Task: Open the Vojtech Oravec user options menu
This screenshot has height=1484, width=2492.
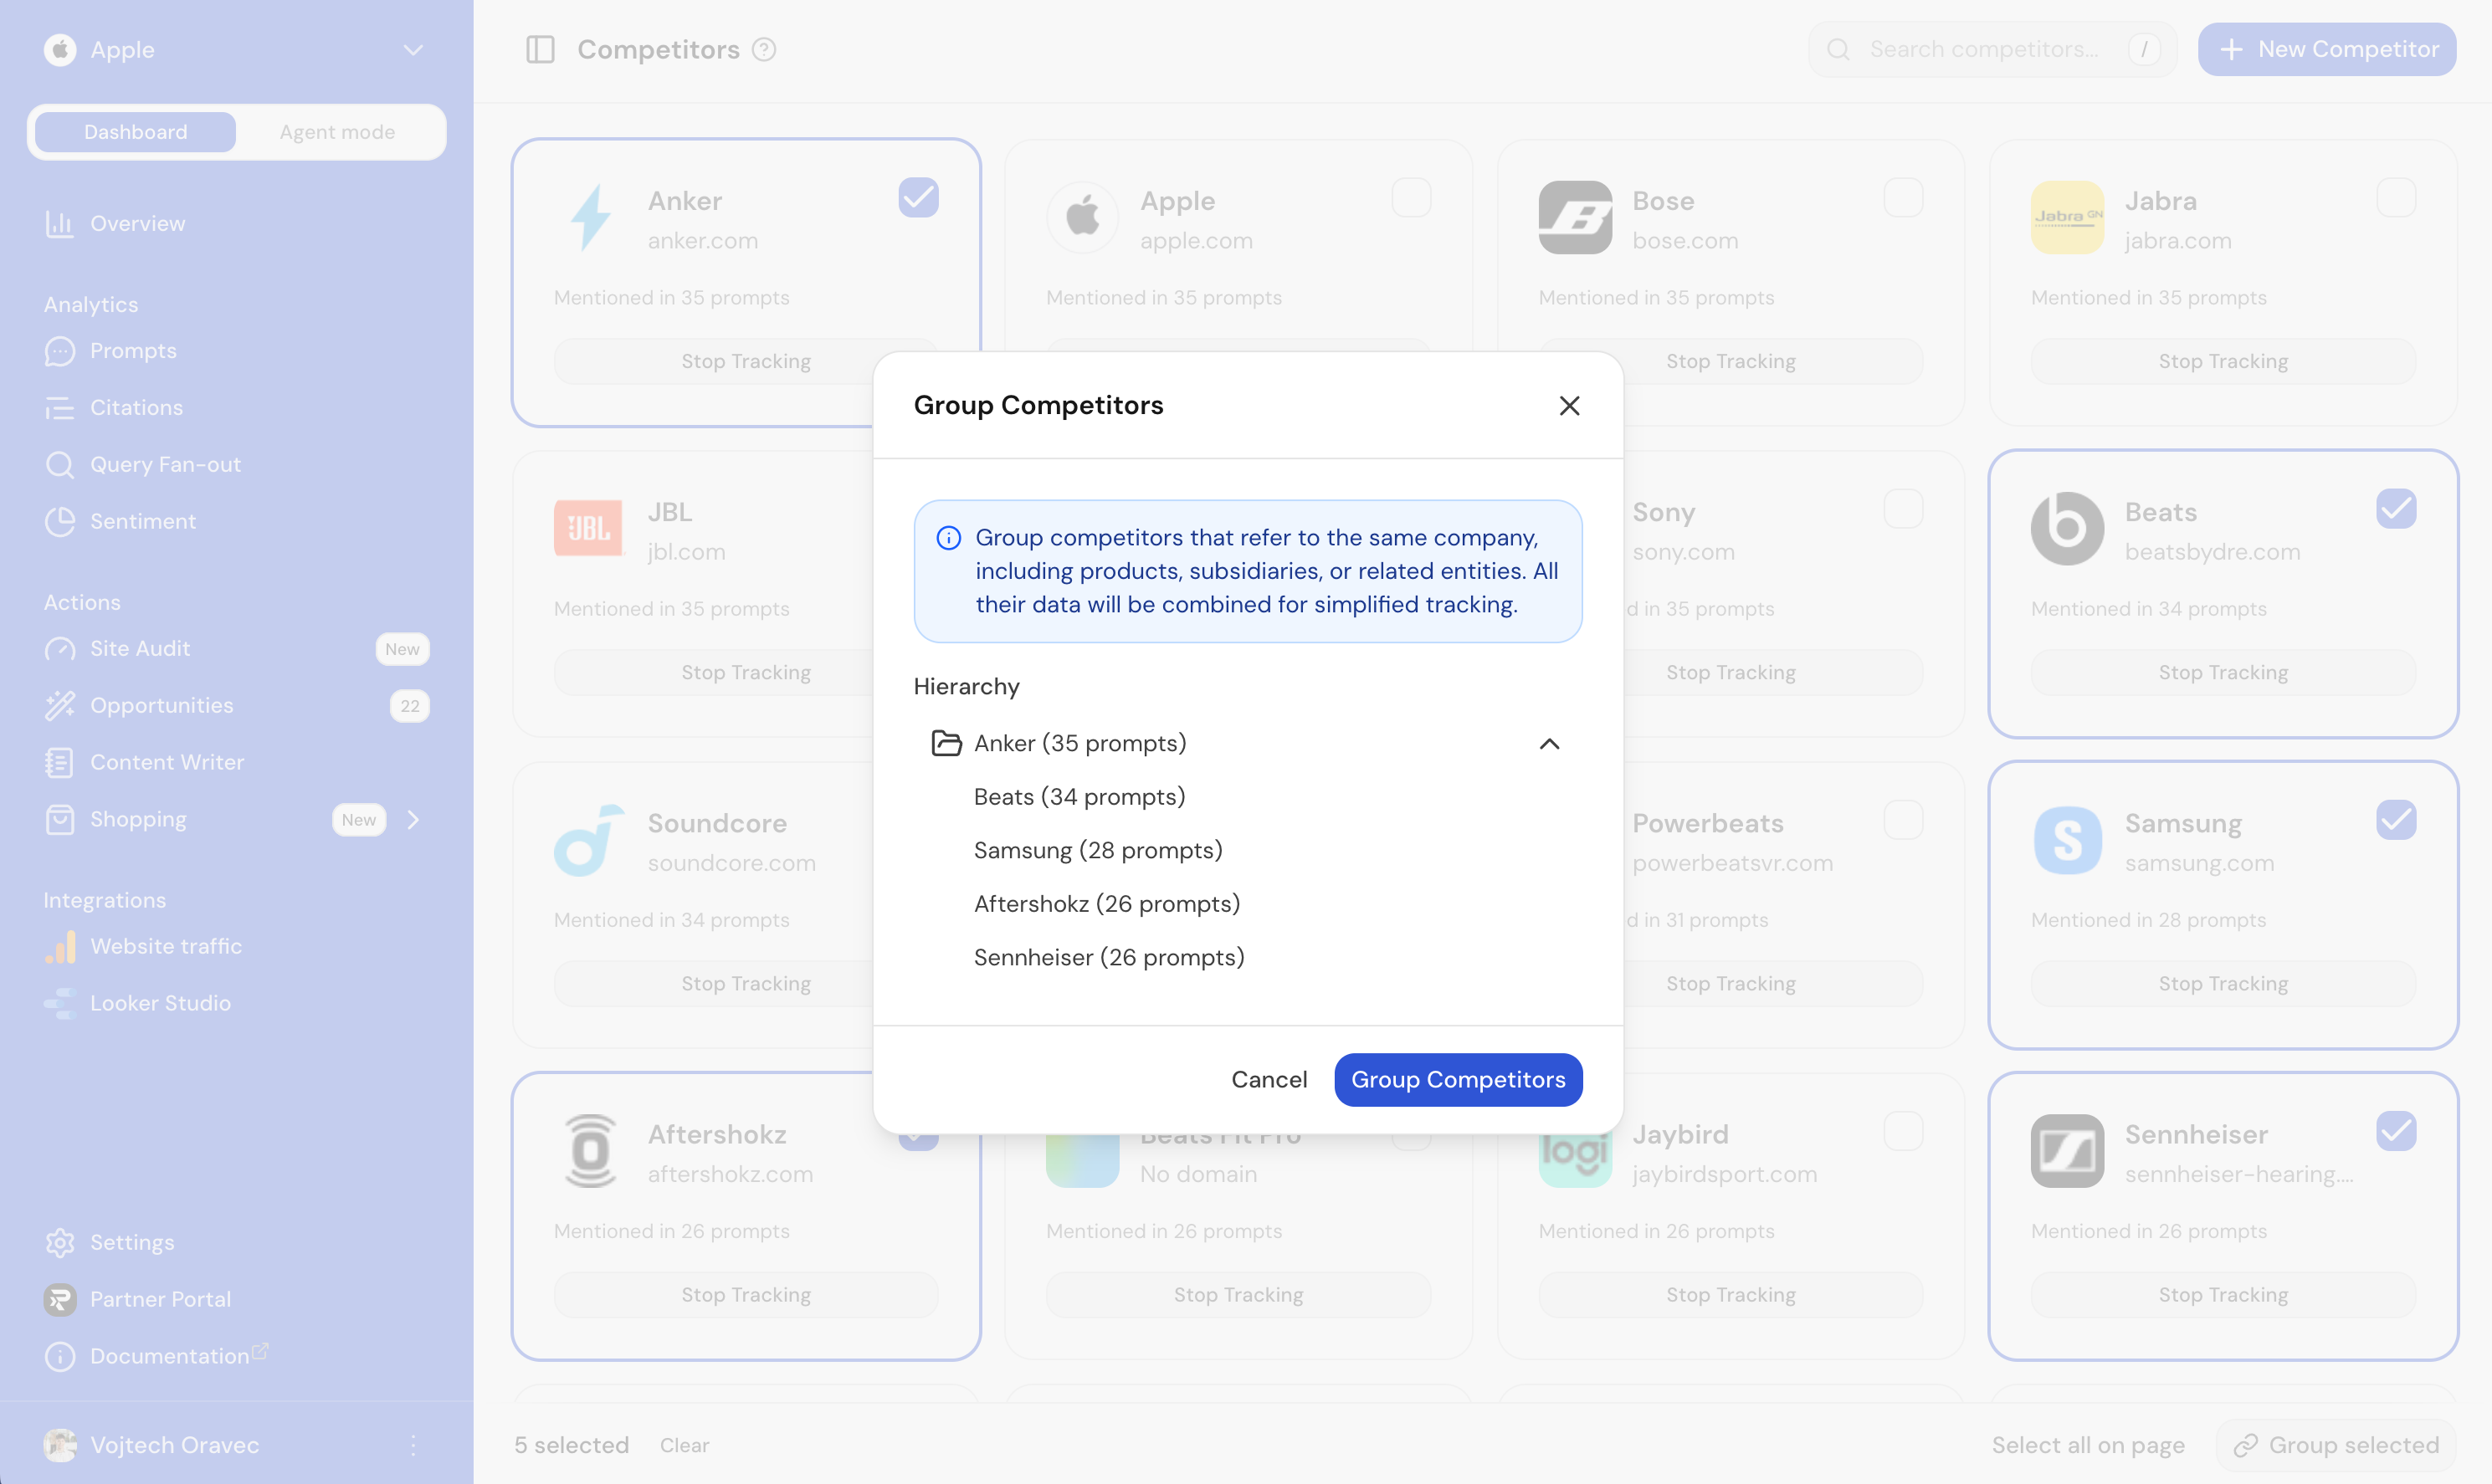Action: (x=413, y=1445)
